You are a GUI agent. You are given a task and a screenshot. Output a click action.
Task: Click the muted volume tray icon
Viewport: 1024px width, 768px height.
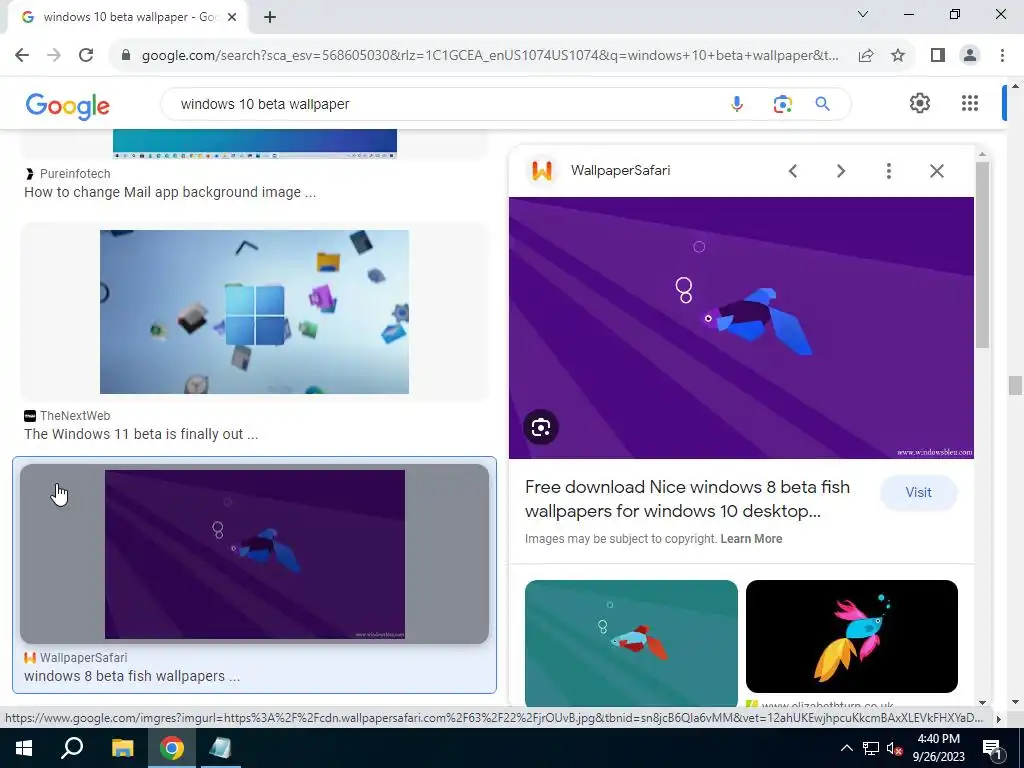click(x=895, y=748)
